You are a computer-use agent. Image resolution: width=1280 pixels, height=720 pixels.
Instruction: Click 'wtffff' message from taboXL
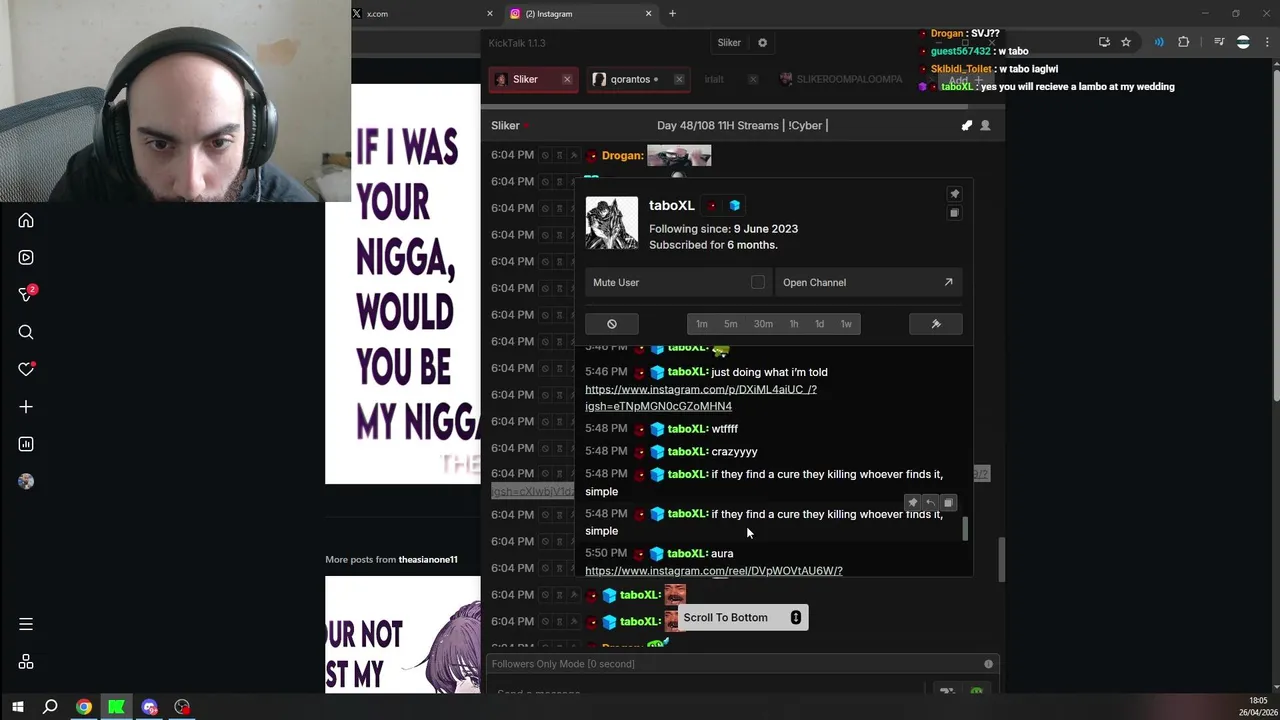[724, 429]
